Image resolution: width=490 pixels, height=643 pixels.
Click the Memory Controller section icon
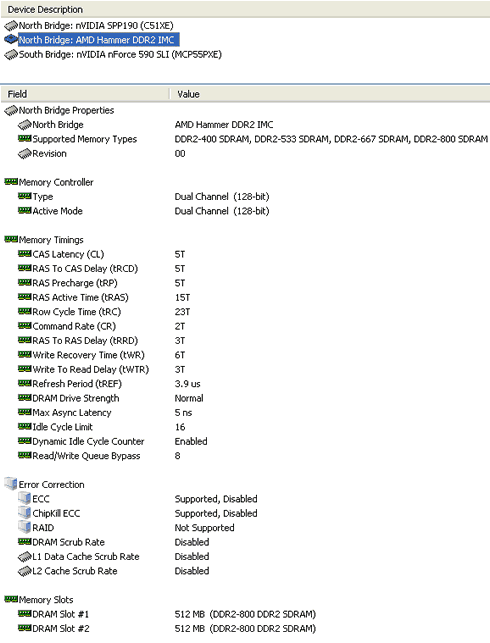click(x=11, y=182)
